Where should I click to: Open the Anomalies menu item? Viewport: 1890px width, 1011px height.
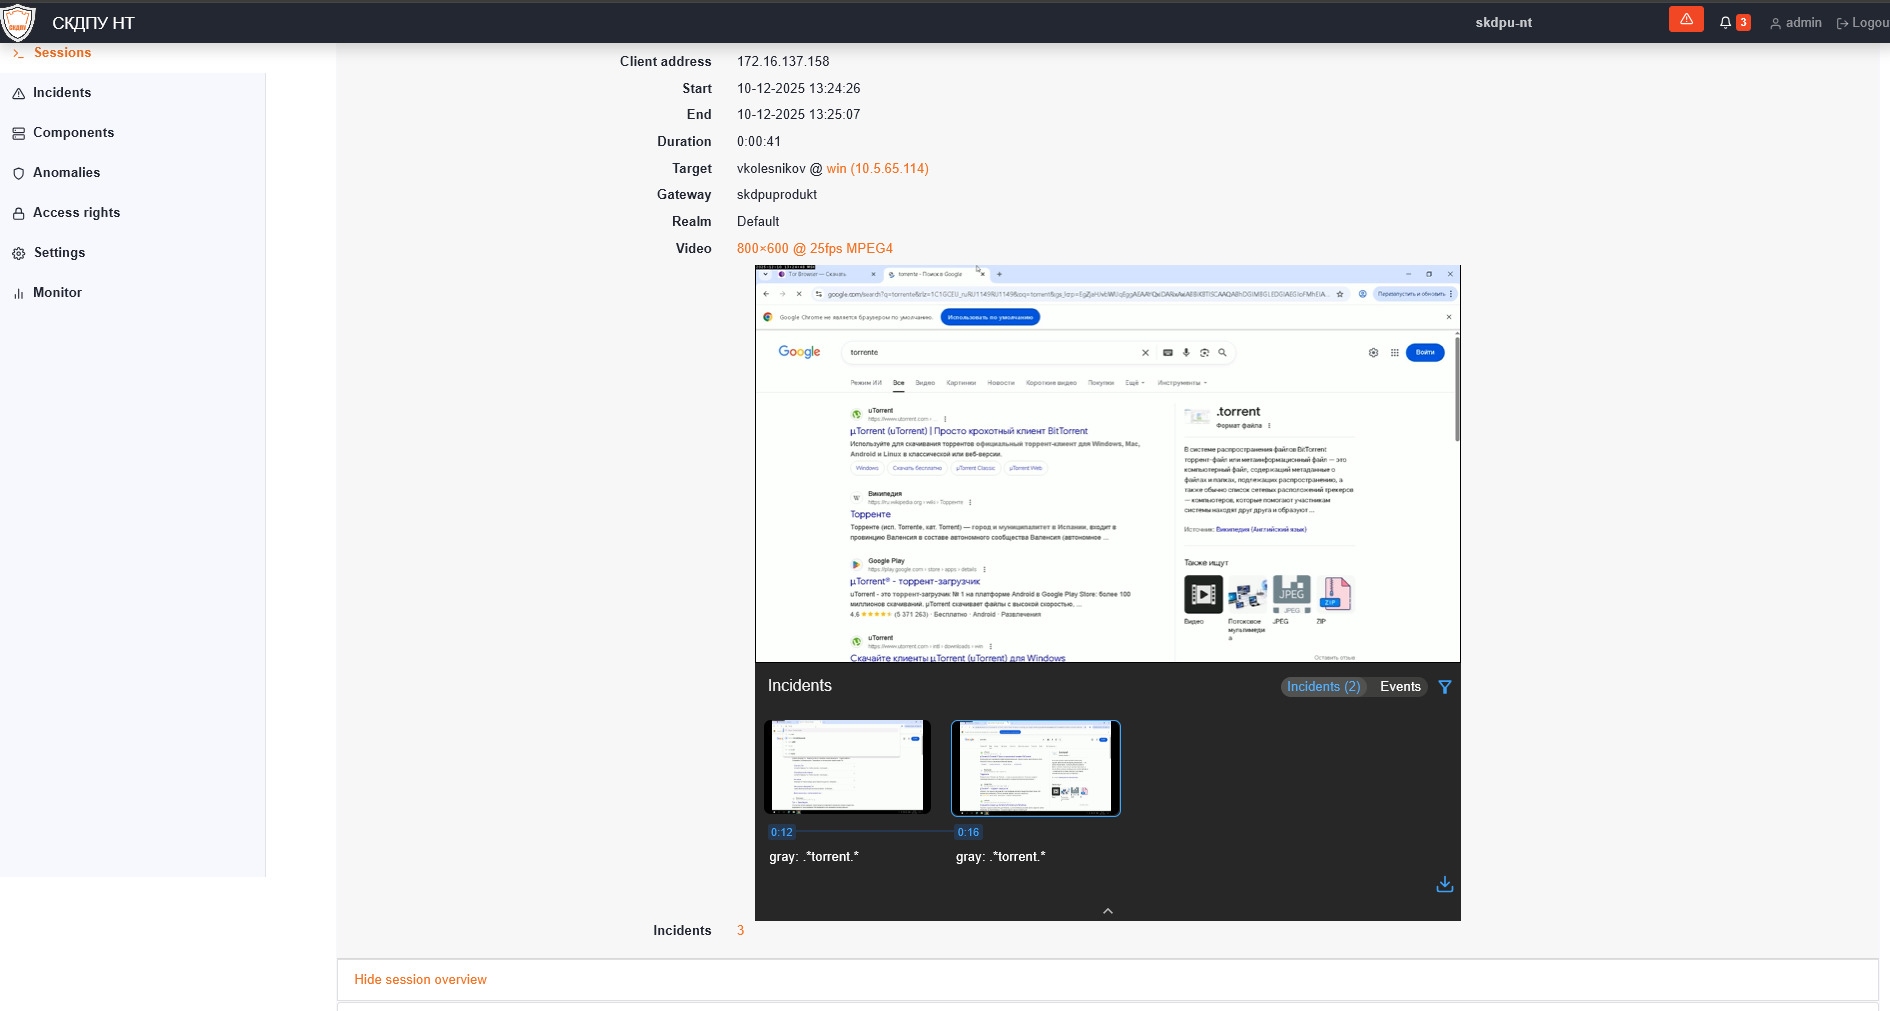point(66,173)
